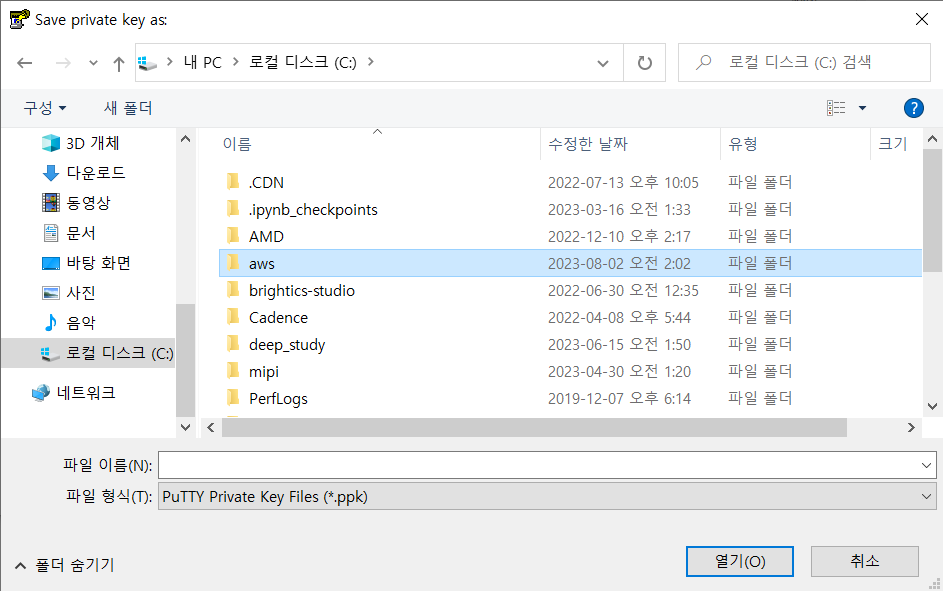Open the file name history dropdown arrow
Screen dimensions: 943x591
point(926,465)
